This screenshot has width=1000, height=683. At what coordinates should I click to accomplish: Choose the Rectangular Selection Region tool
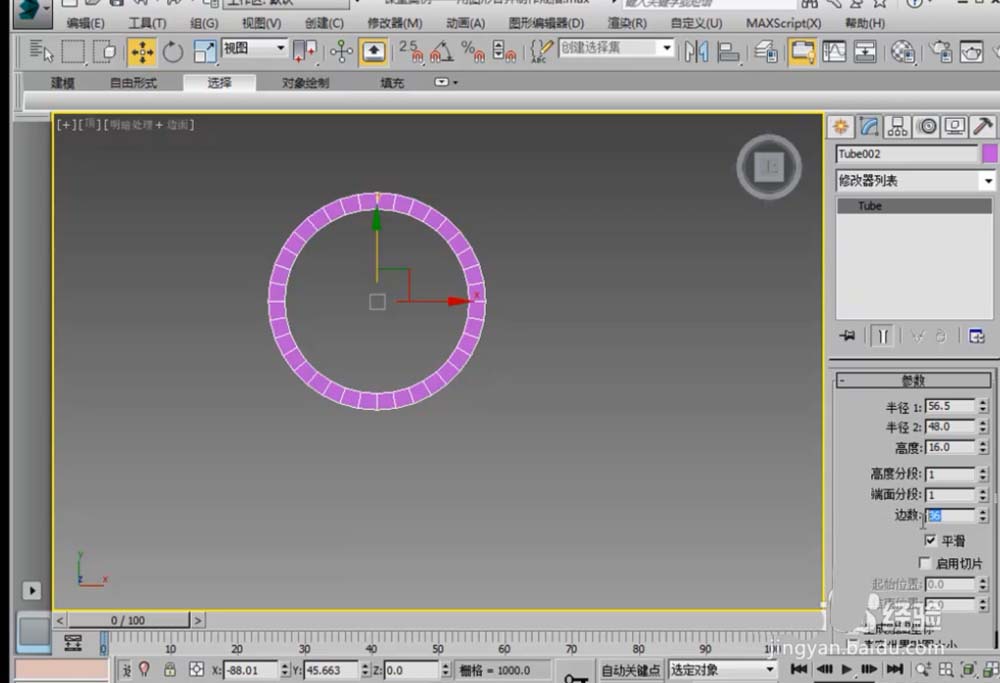pyautogui.click(x=73, y=52)
